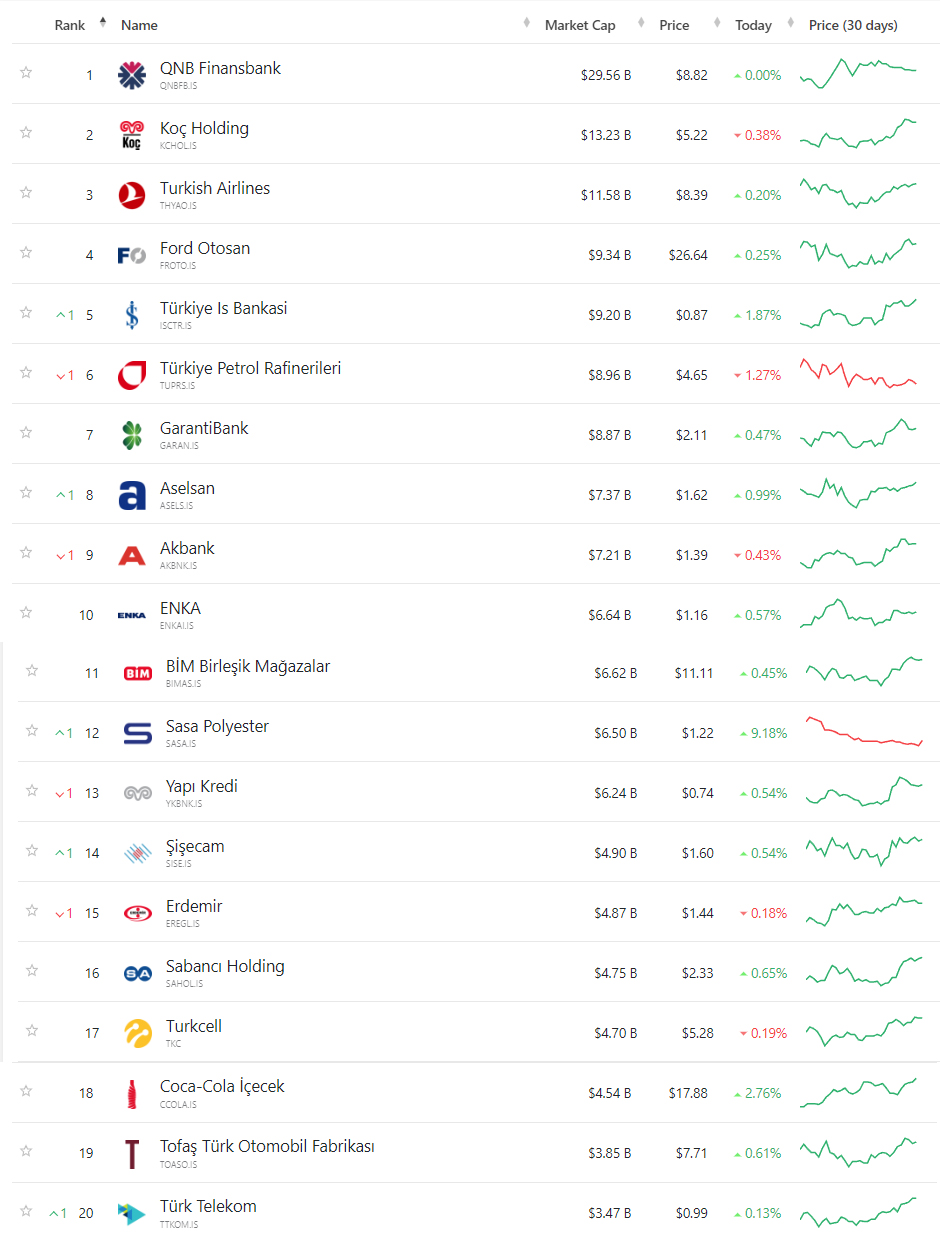Click the Sabancı Holding logo icon

[138, 973]
